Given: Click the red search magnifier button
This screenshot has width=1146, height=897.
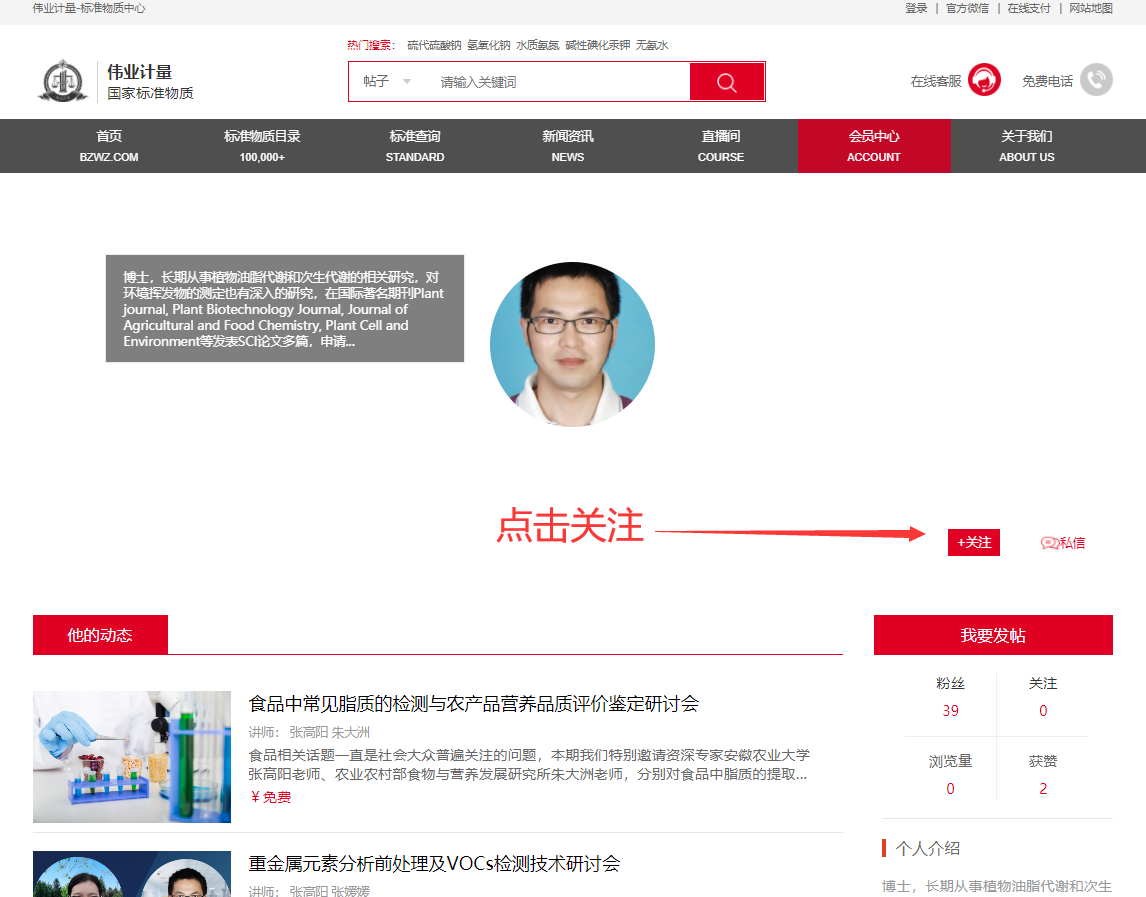Looking at the screenshot, I should [726, 82].
